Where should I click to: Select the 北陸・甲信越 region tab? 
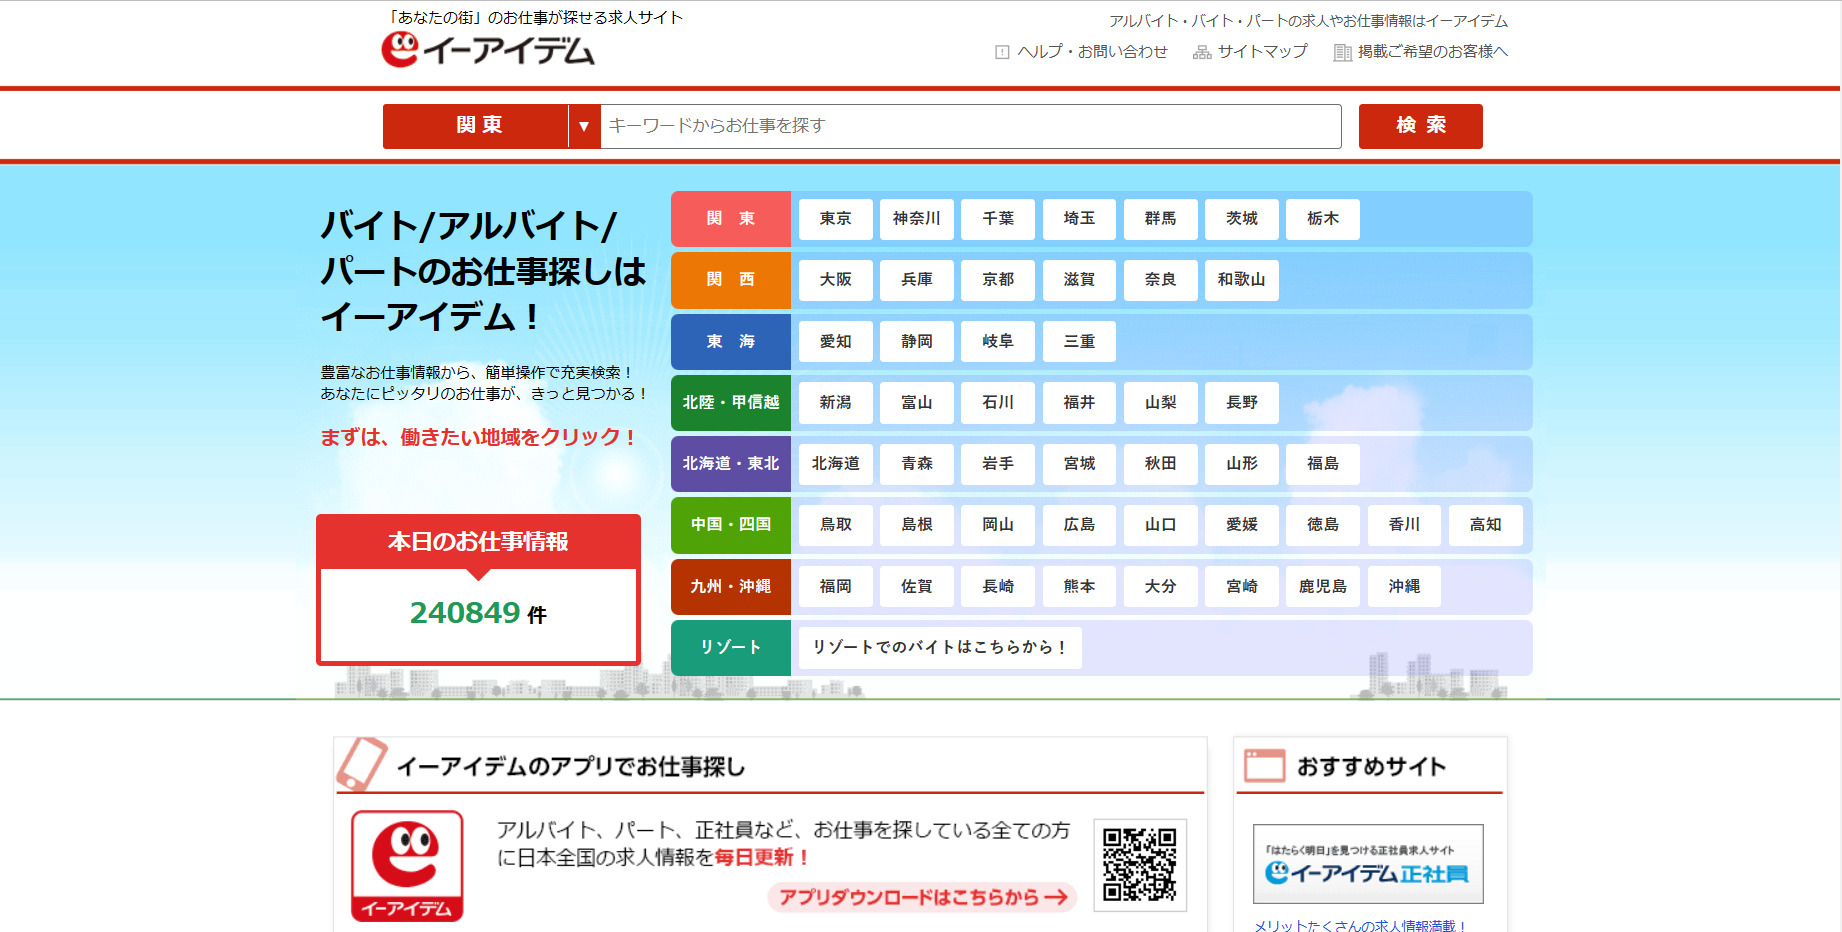(731, 403)
